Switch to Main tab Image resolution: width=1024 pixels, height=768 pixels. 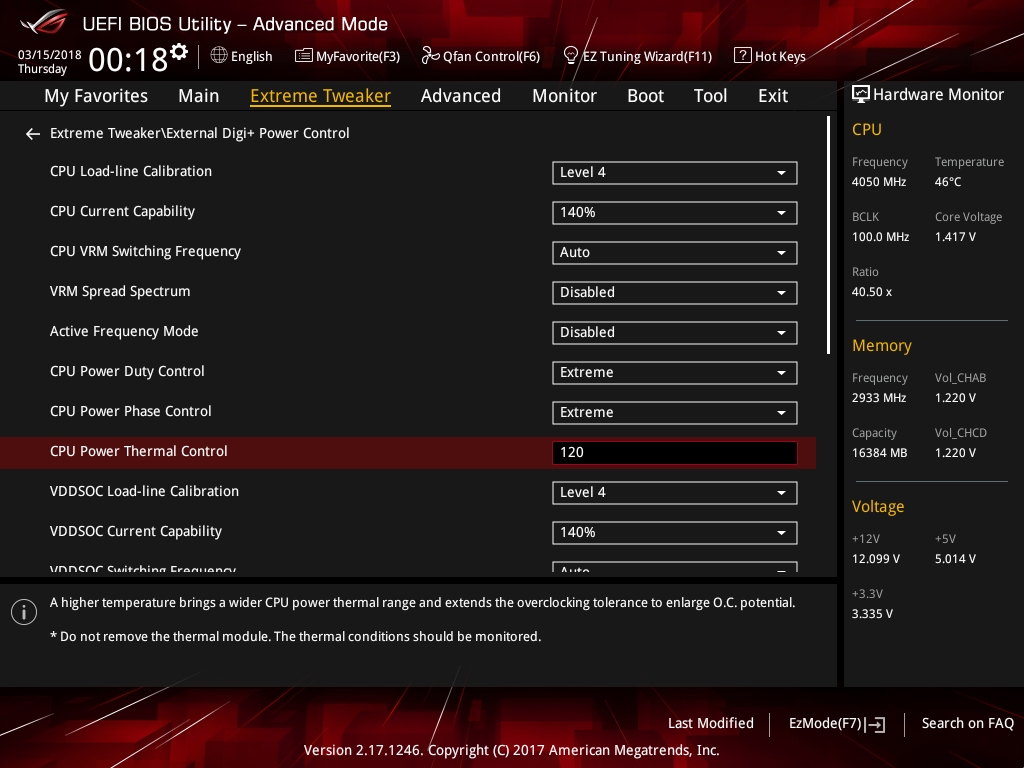tap(199, 96)
